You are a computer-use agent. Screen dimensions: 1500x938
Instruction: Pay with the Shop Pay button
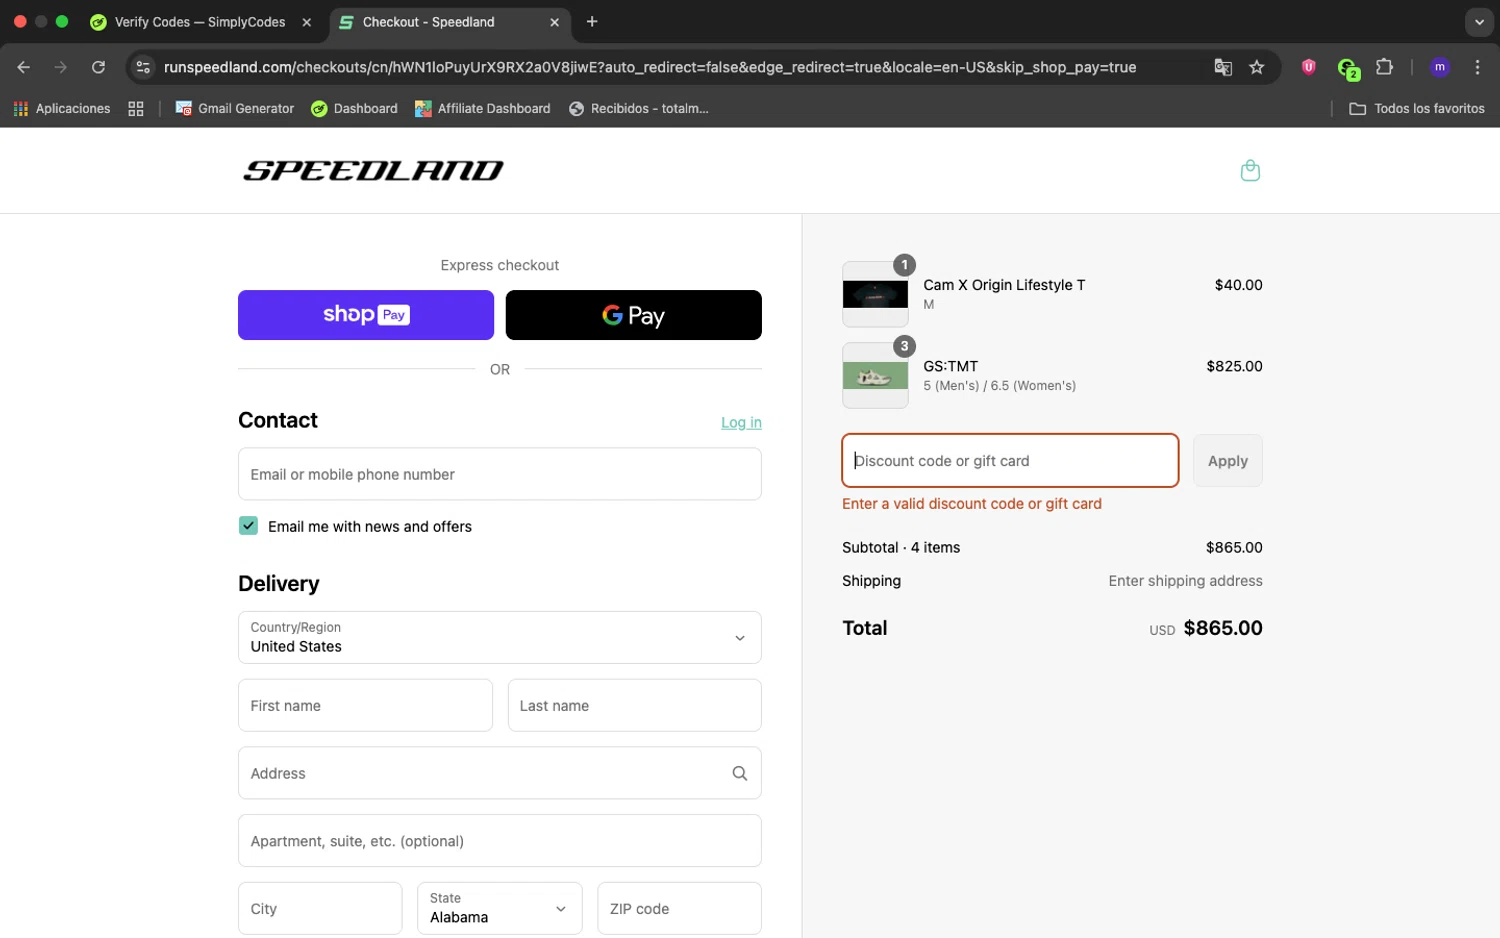tap(366, 315)
